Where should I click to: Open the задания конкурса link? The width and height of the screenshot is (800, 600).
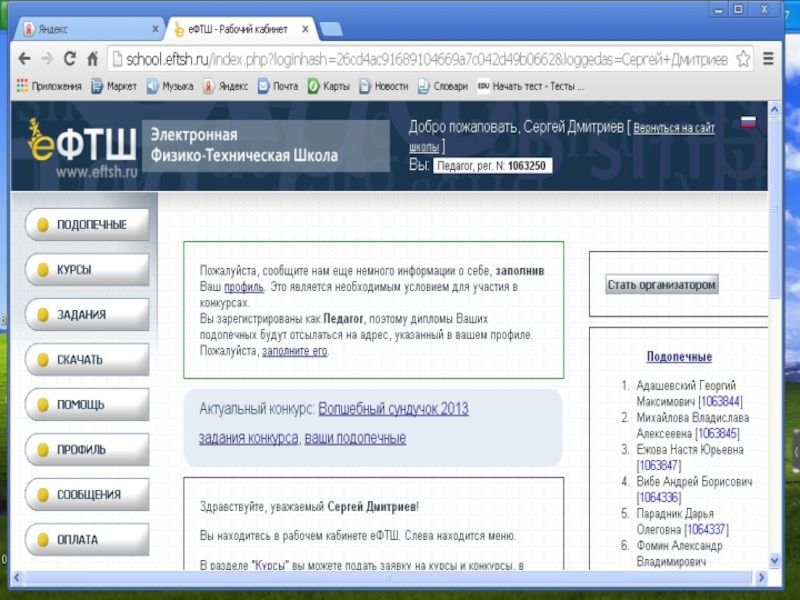pyautogui.click(x=248, y=438)
